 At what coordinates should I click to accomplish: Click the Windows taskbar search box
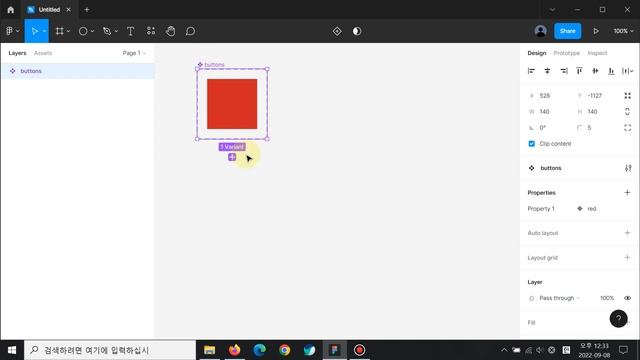[x=110, y=350]
